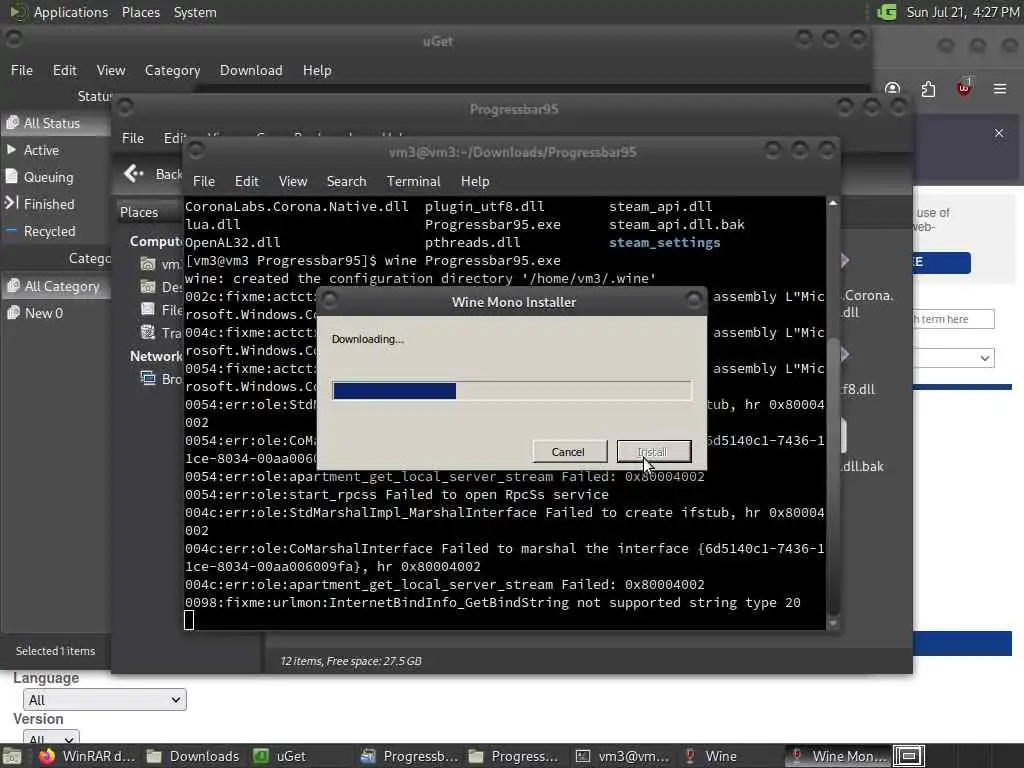Click the Wine Mono download progress bar
Viewport: 1024px width, 768px height.
[511, 391]
